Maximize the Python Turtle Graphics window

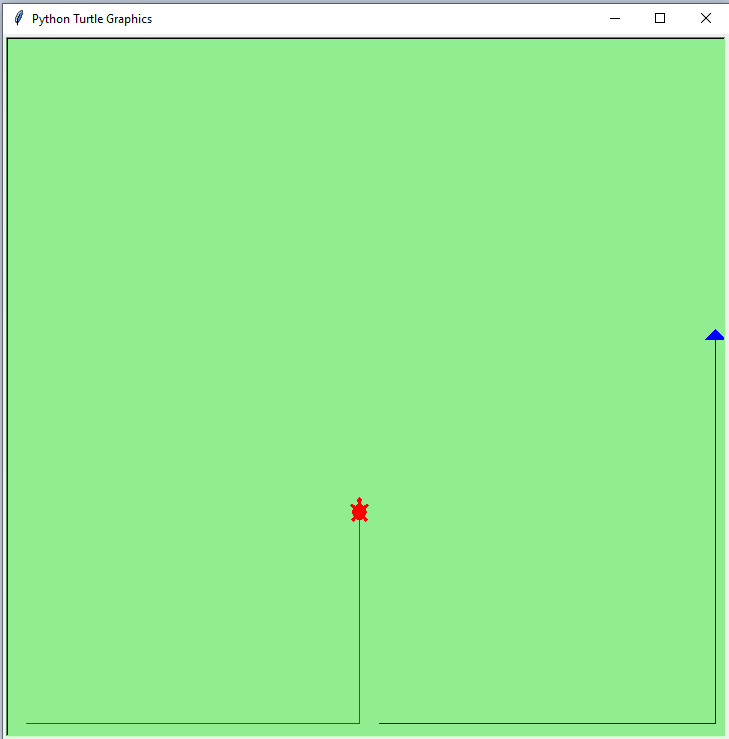pyautogui.click(x=660, y=18)
